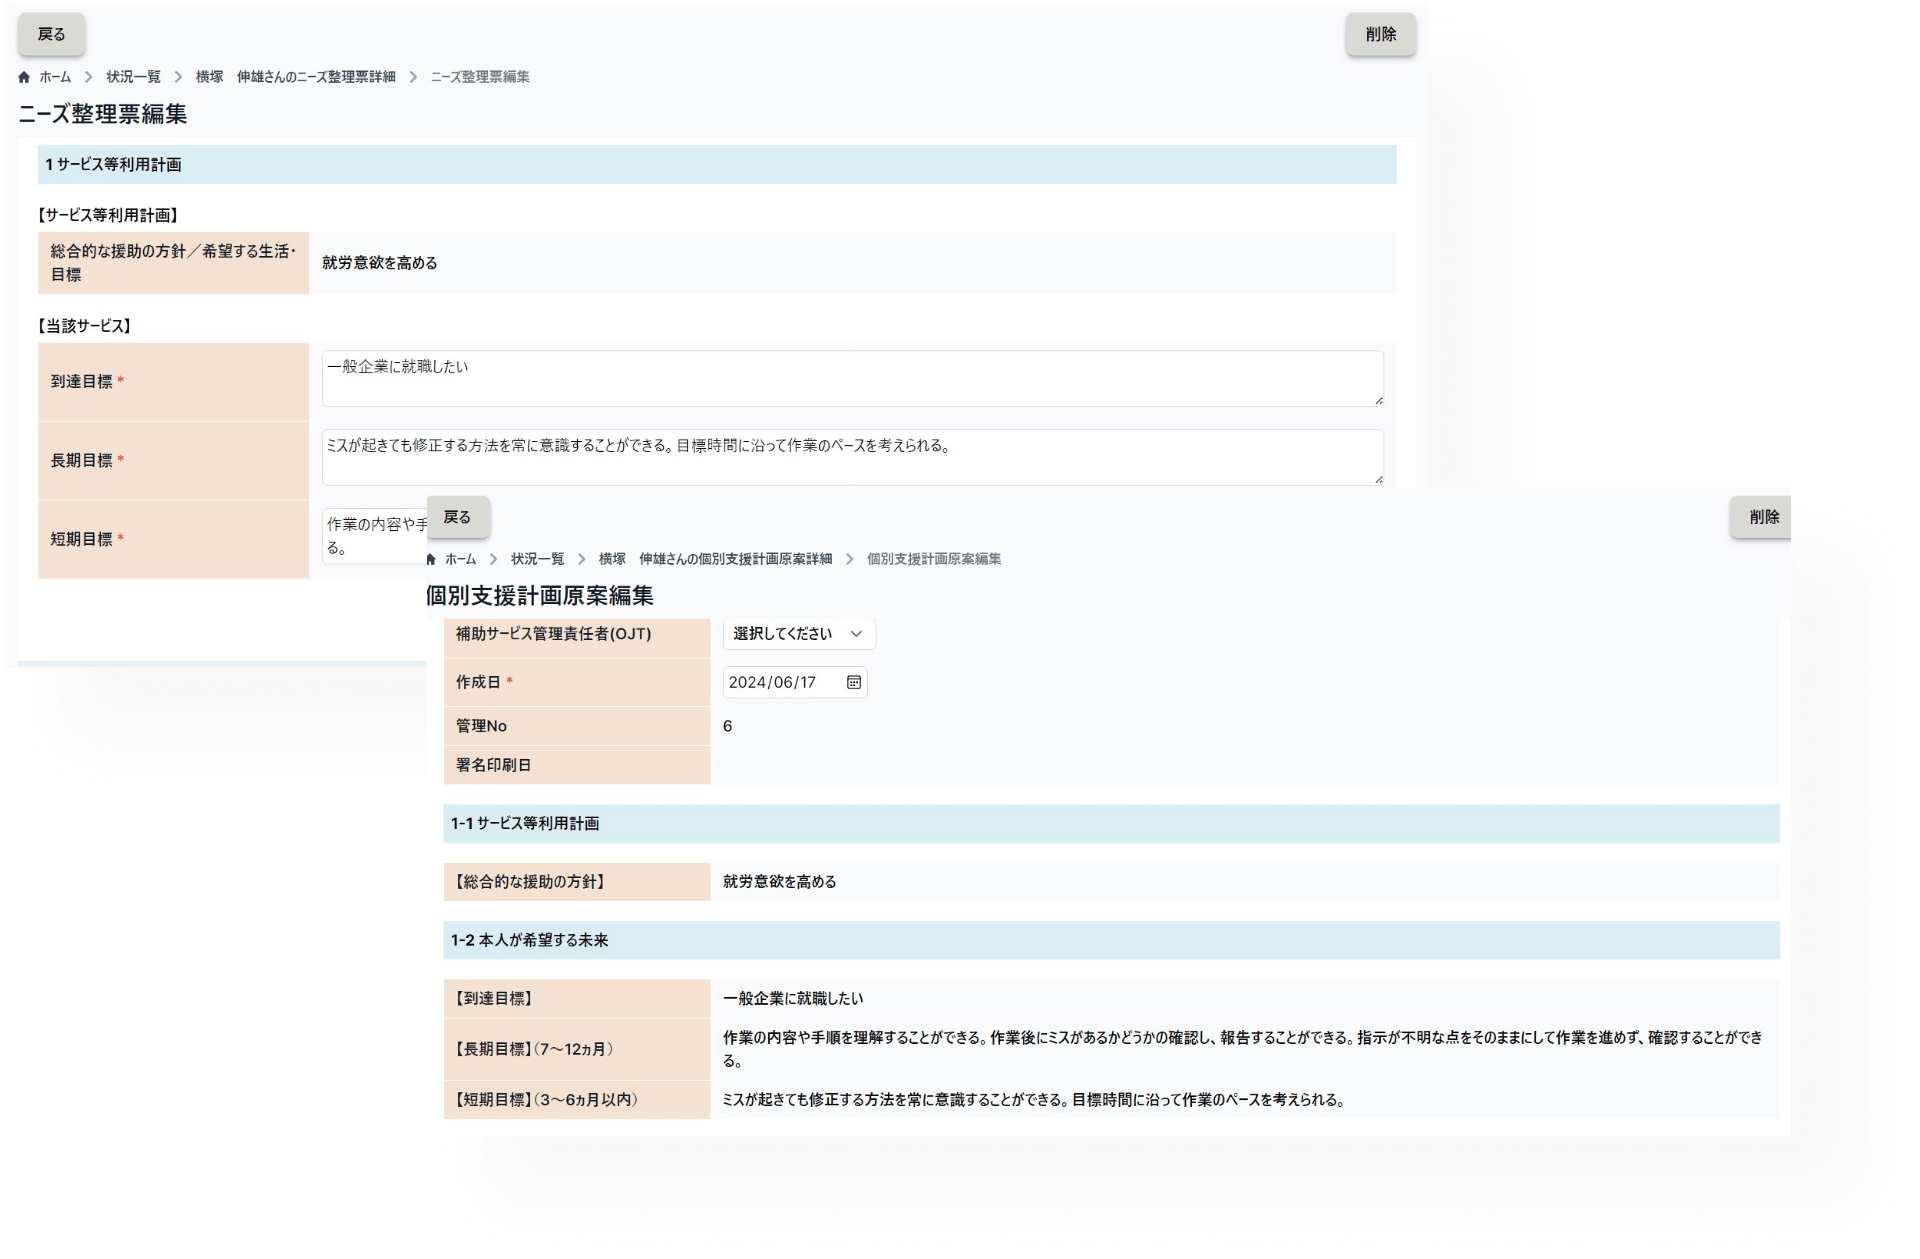Open 横塚 伸雄さんの個別支援計画原案詳細 breadcrumb link

(x=715, y=559)
